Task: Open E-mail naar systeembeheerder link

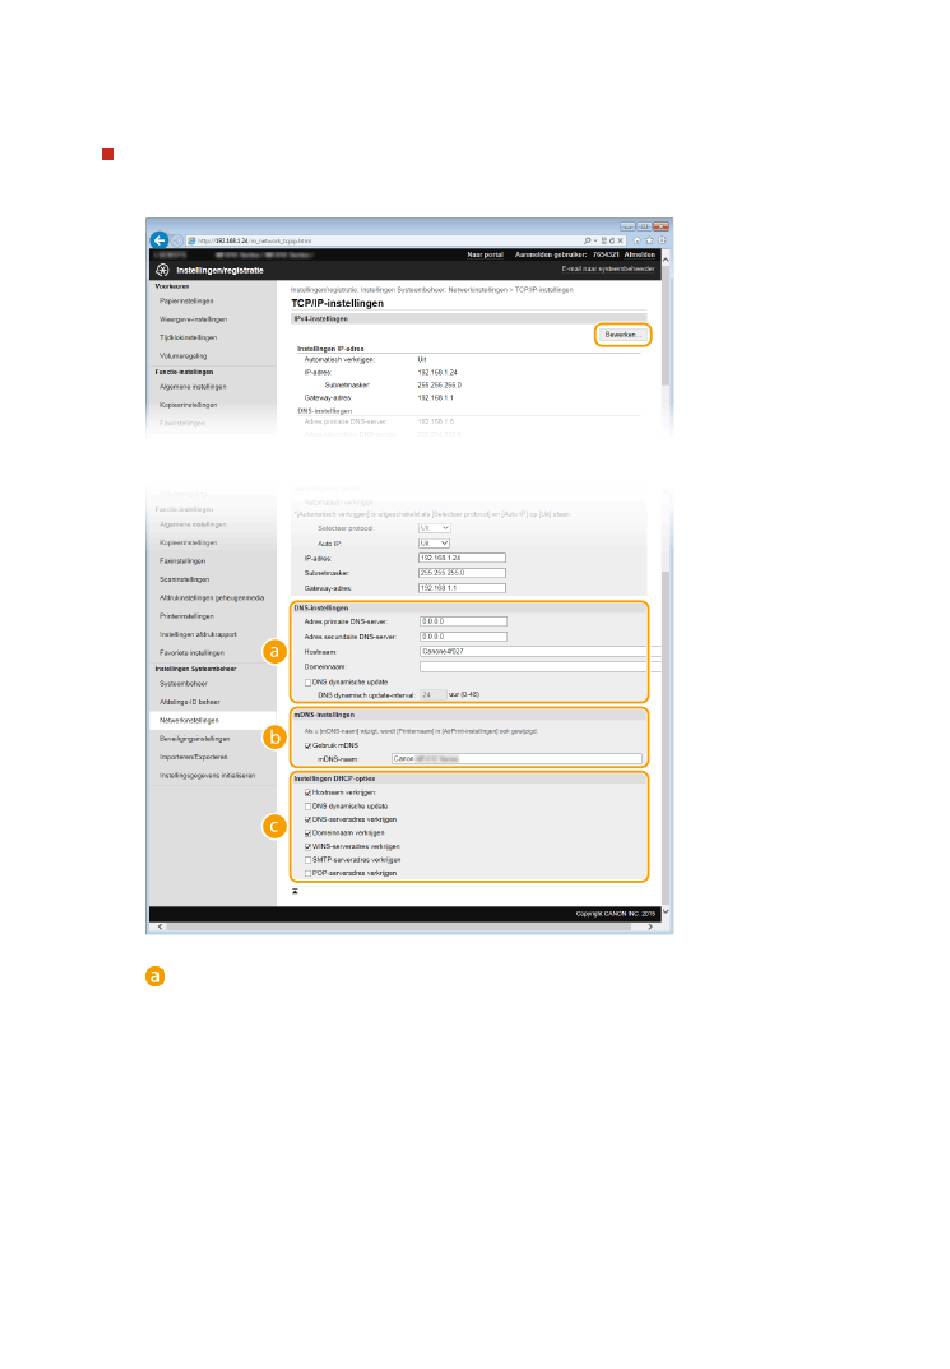Action: coord(608,269)
